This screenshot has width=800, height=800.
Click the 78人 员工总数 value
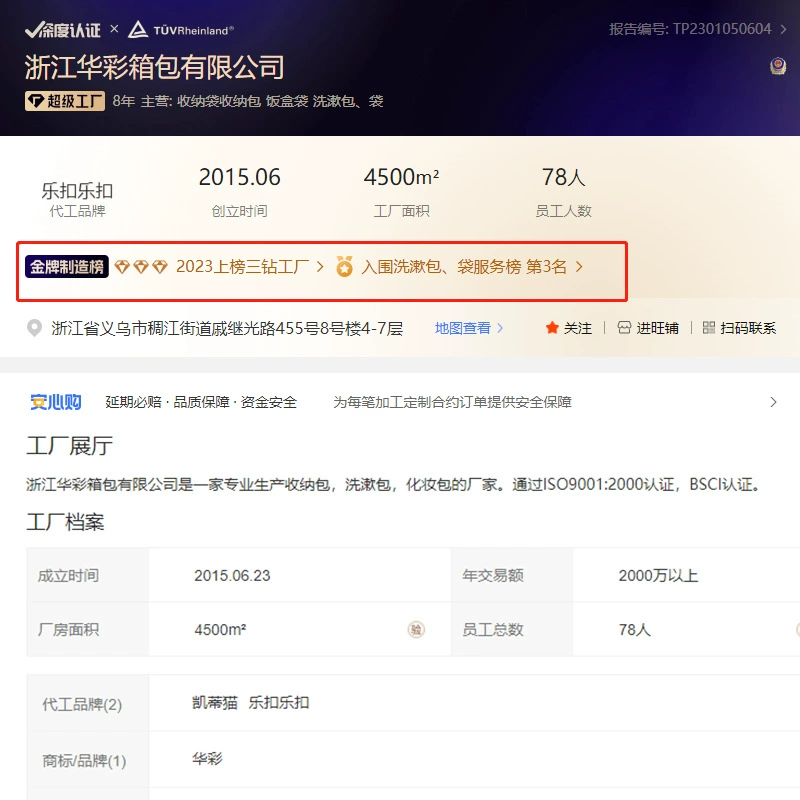[635, 630]
